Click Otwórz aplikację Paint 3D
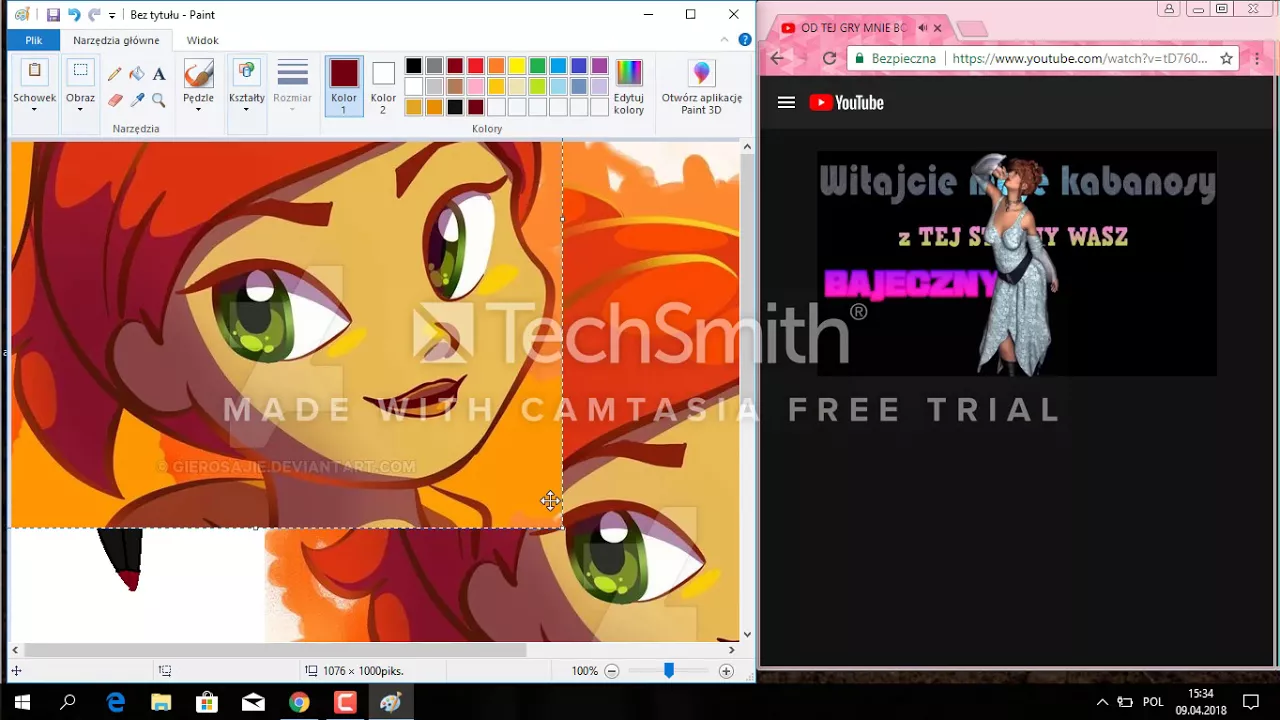Viewport: 1280px width, 720px height. 701,87
